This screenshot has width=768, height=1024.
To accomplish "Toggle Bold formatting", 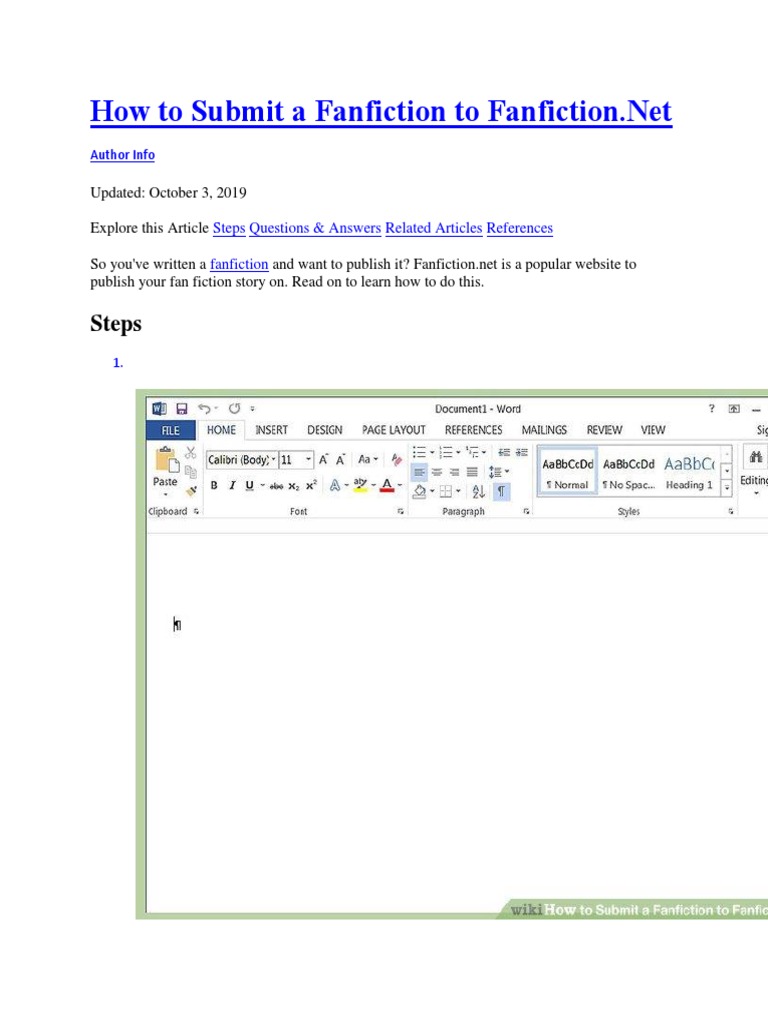I will (214, 485).
